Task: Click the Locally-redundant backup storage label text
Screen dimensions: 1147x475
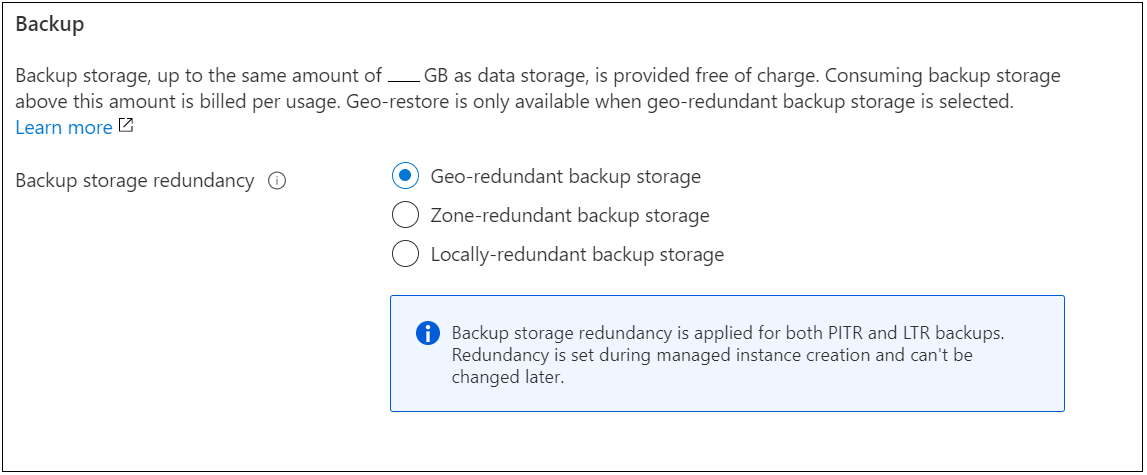Action: coord(577,254)
